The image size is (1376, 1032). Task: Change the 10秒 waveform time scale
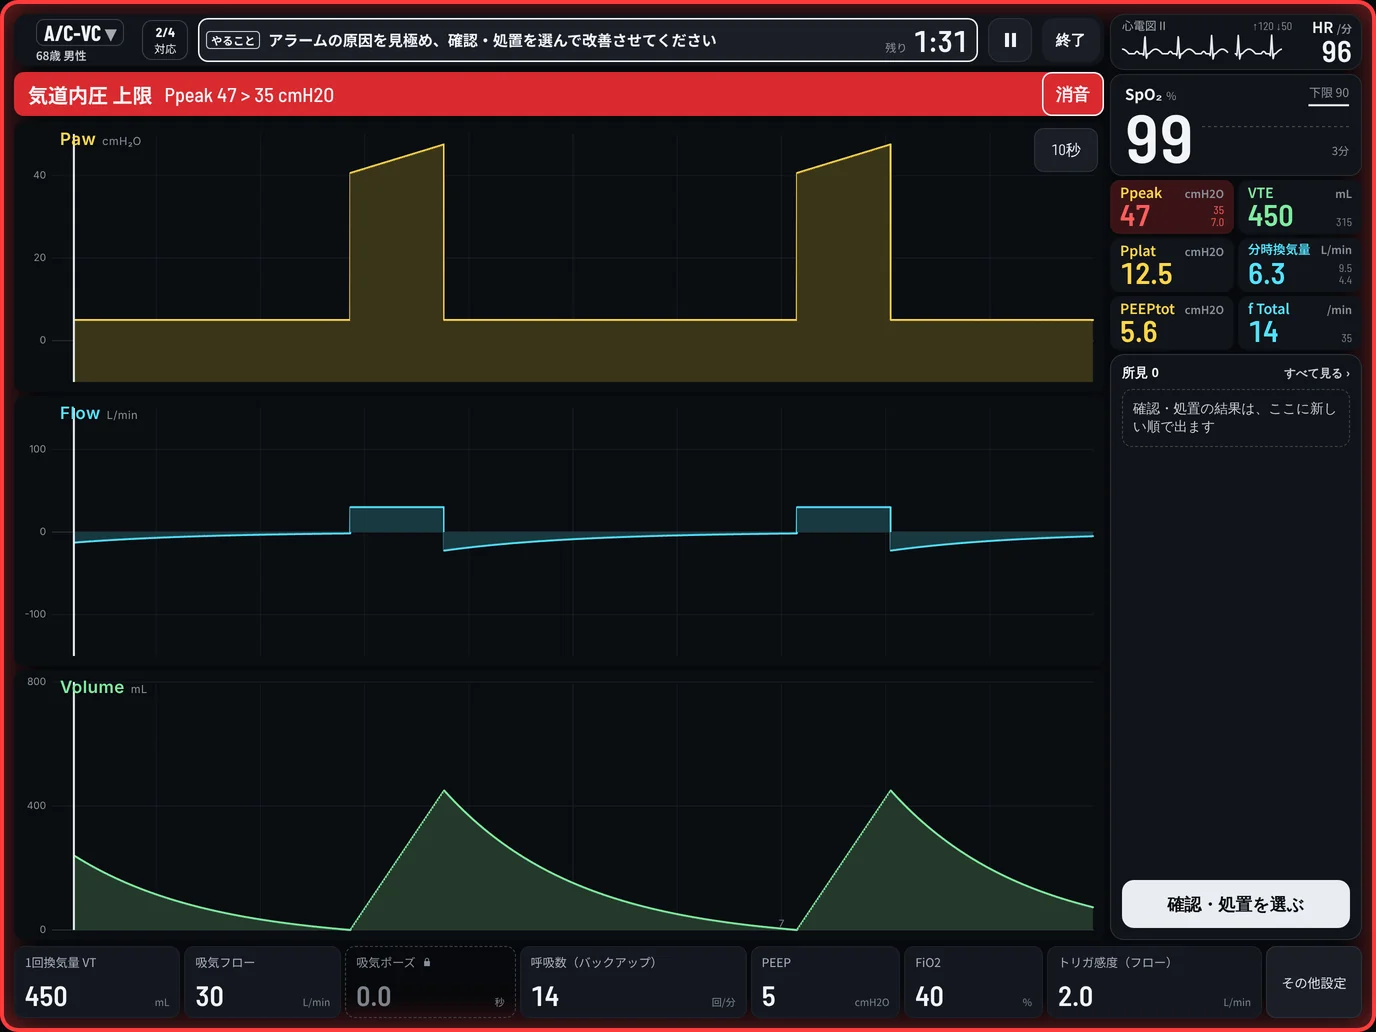click(1066, 150)
